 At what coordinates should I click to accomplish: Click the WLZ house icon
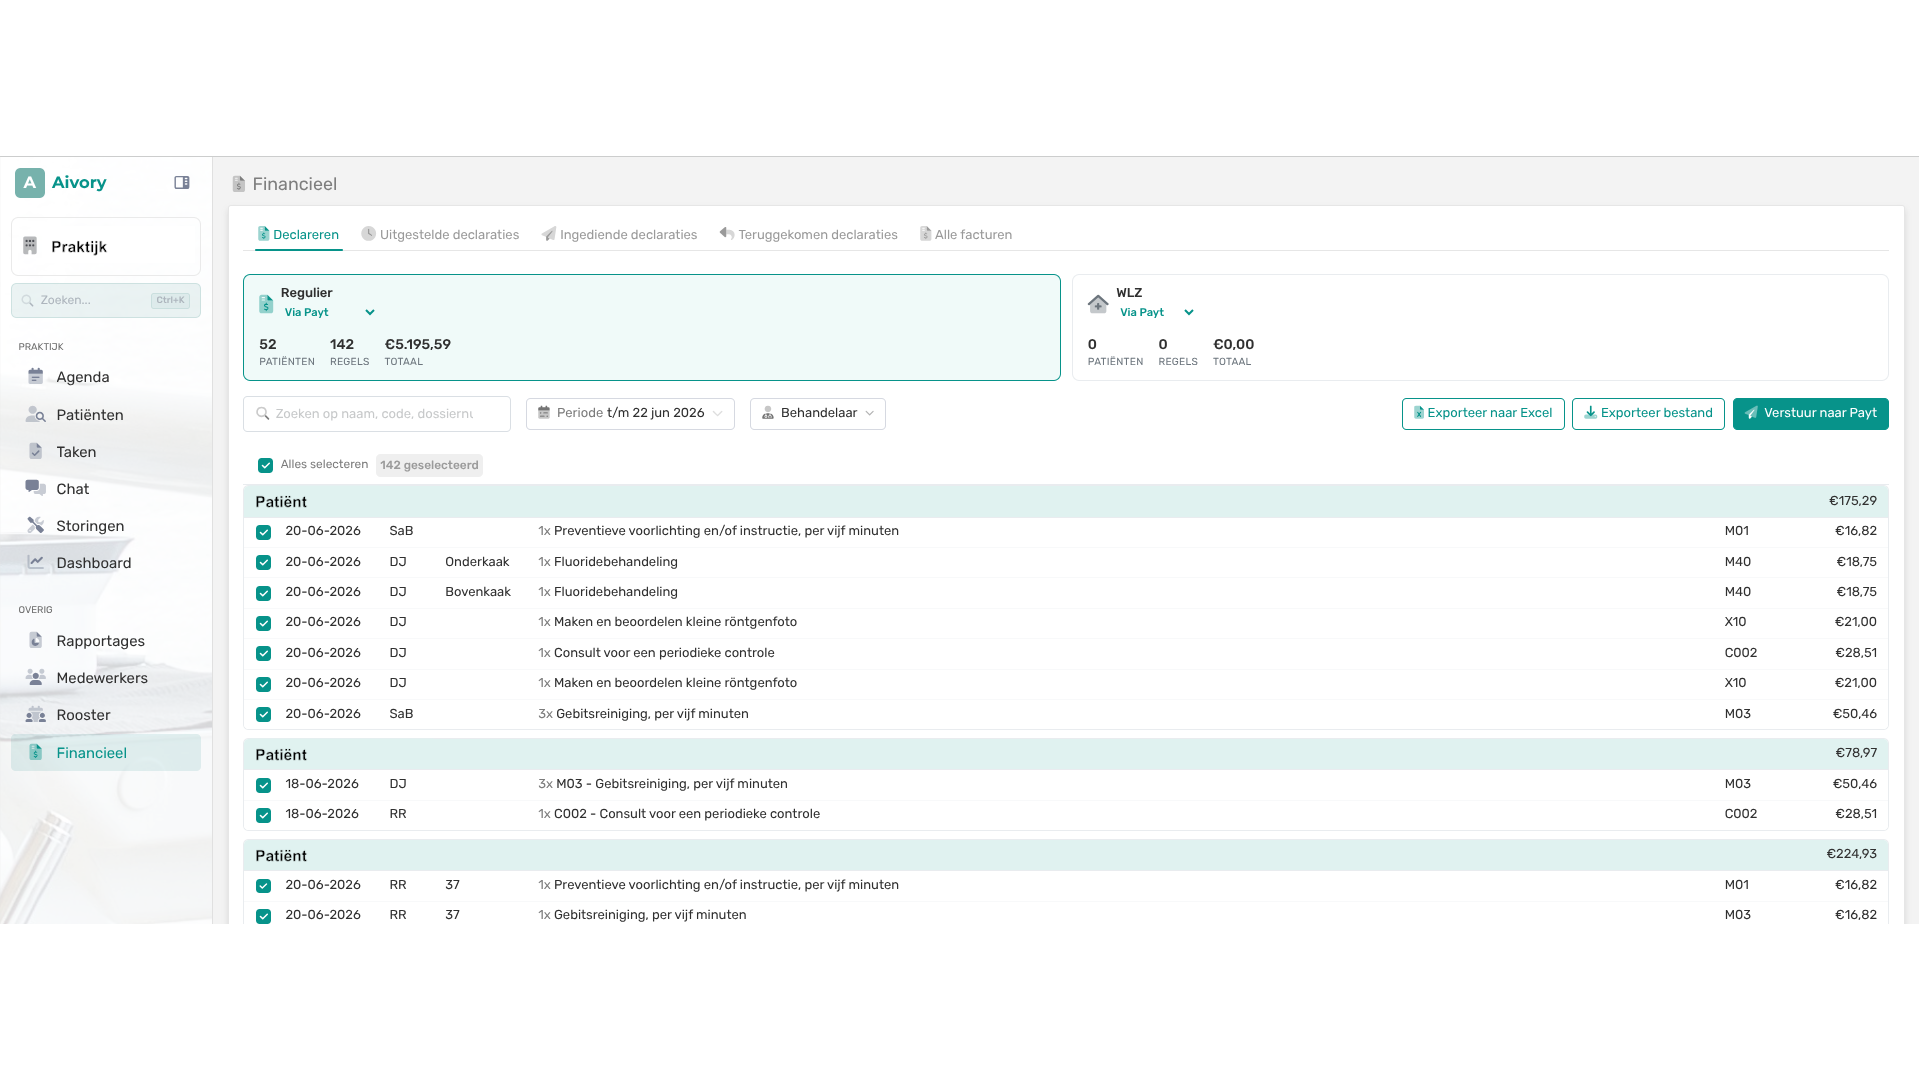point(1098,303)
